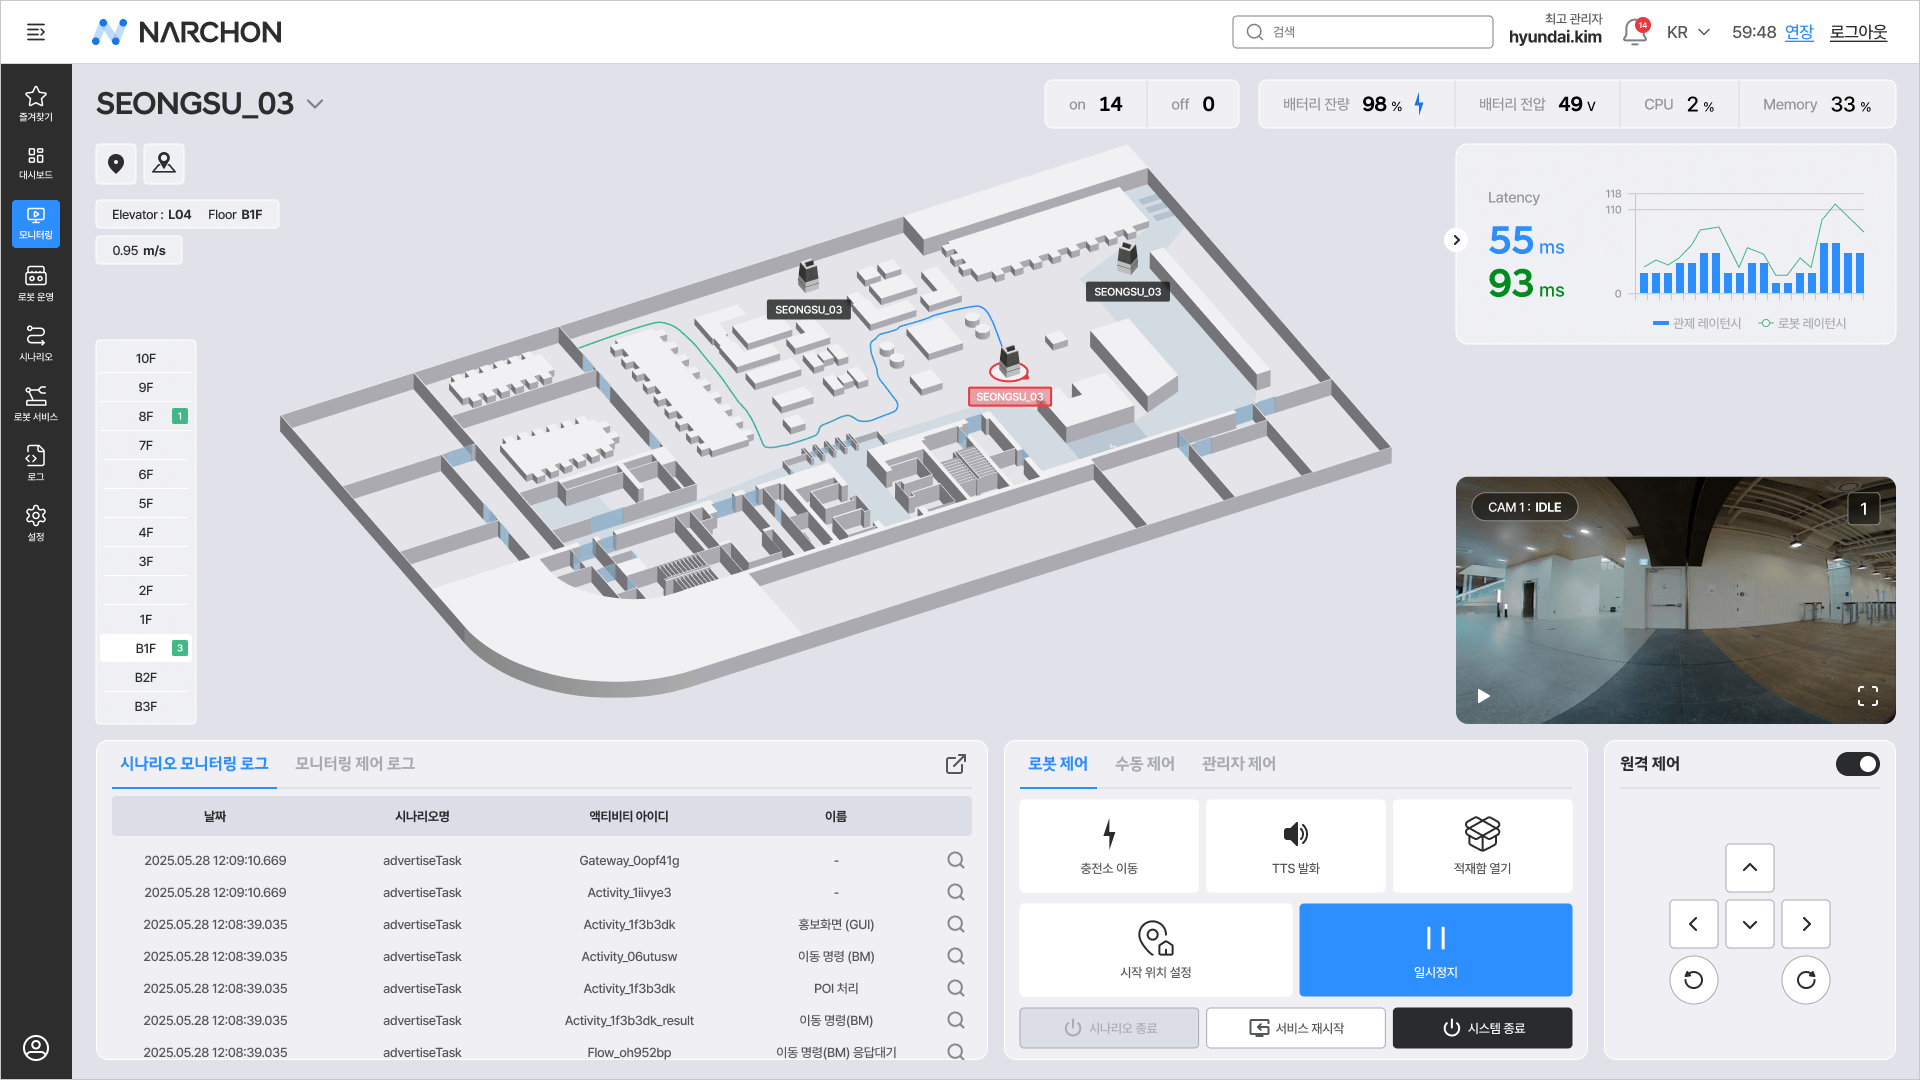Select floor 10F in floor list

tap(146, 358)
